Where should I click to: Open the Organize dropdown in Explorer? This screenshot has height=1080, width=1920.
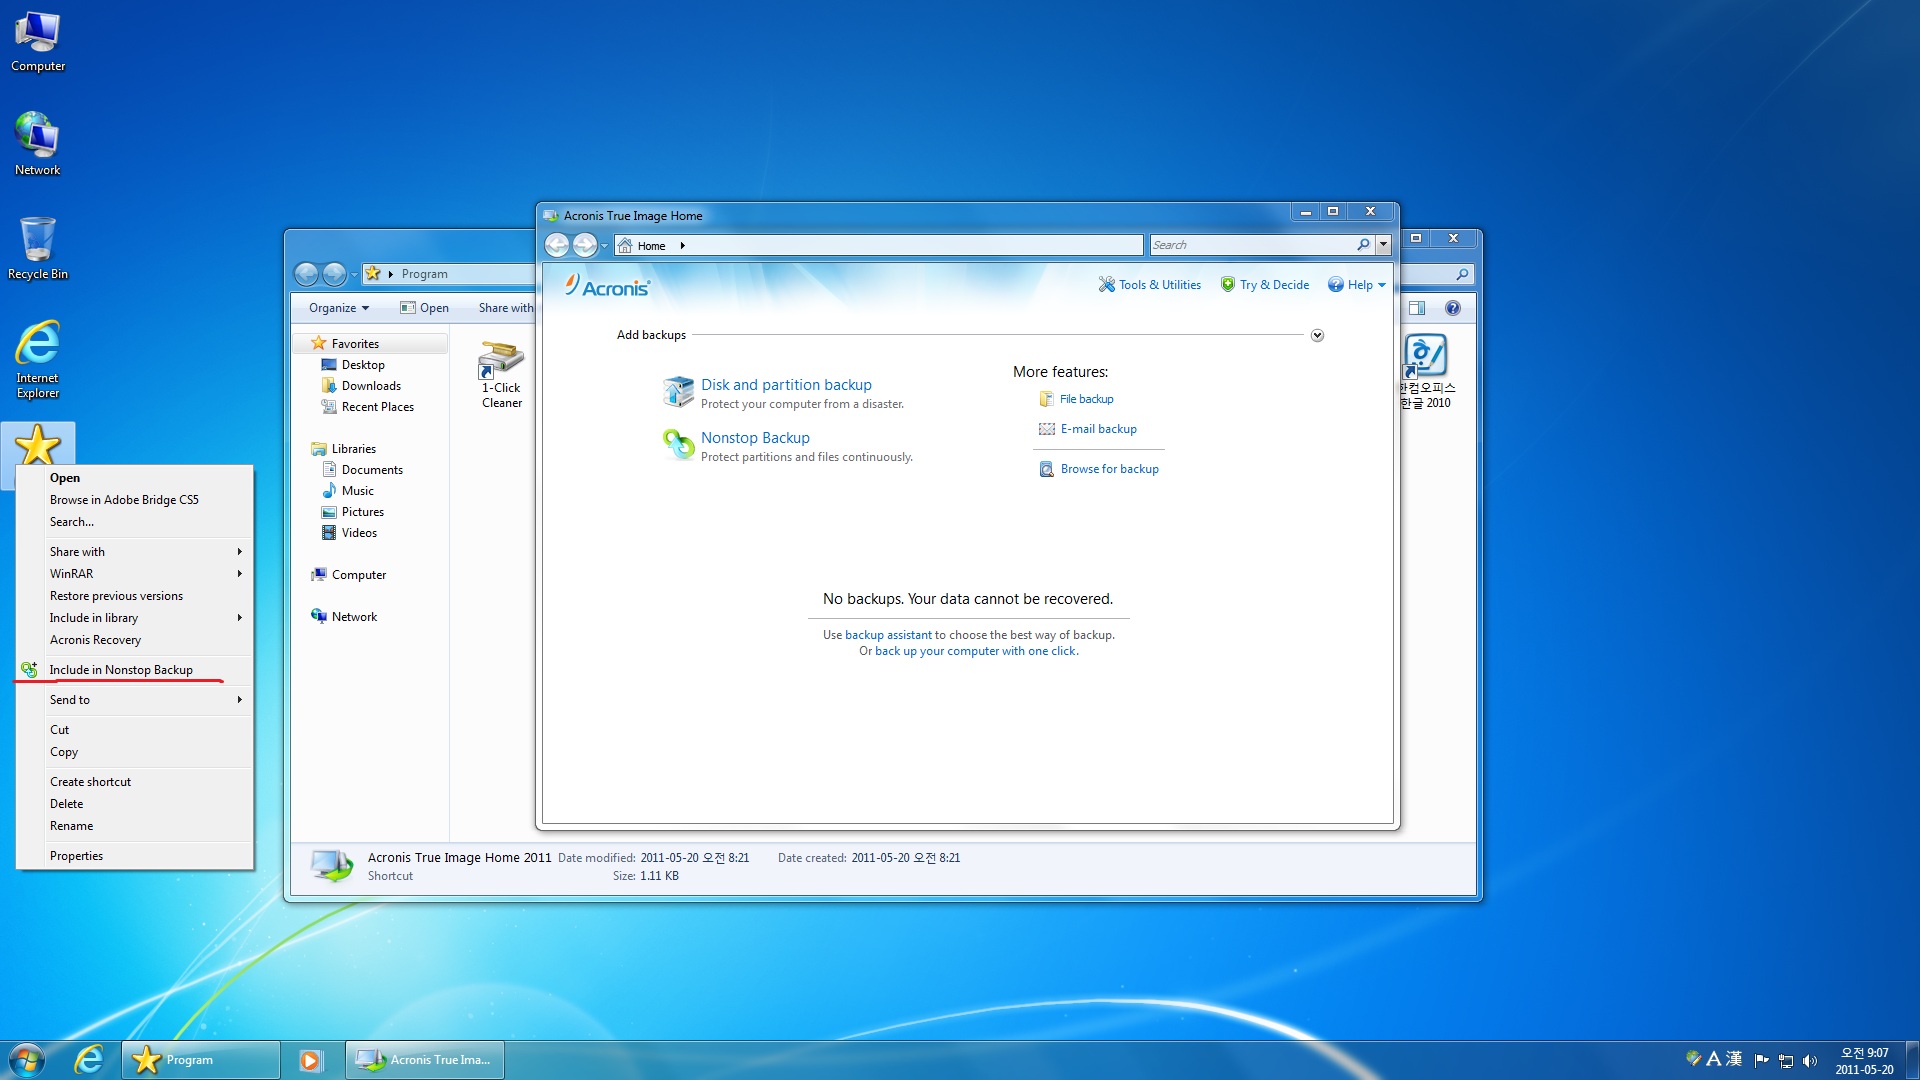[x=339, y=308]
